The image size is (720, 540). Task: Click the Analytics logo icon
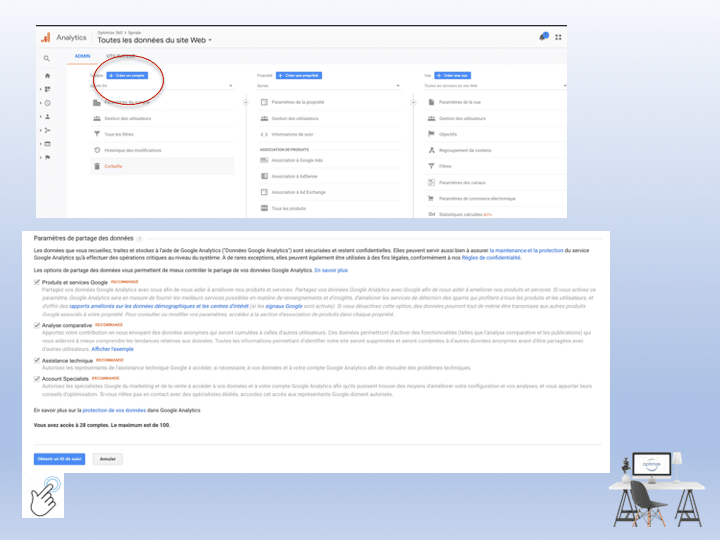click(46, 37)
